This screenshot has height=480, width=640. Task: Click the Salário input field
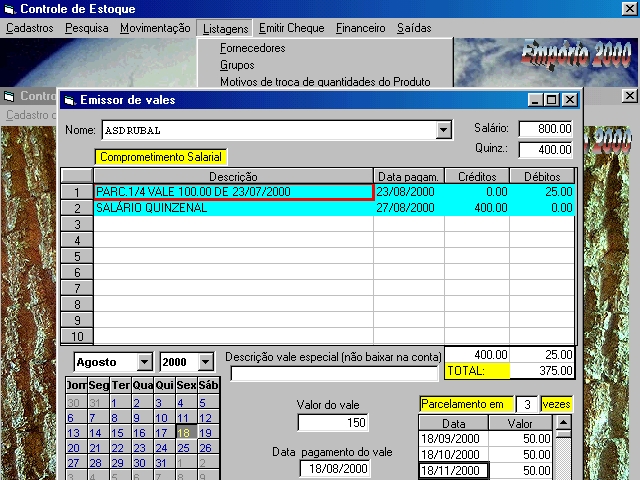[x=545, y=129]
